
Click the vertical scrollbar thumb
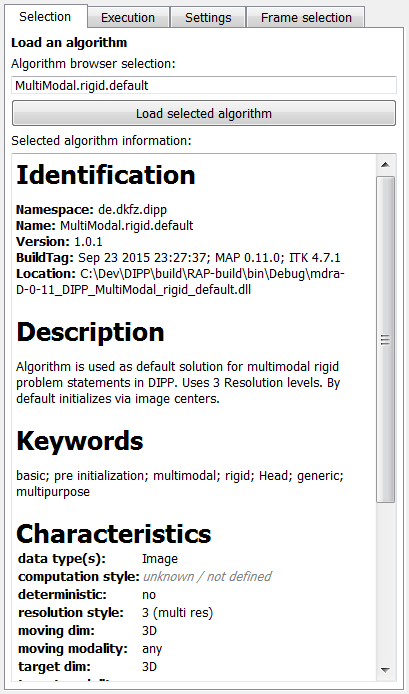[385, 339]
